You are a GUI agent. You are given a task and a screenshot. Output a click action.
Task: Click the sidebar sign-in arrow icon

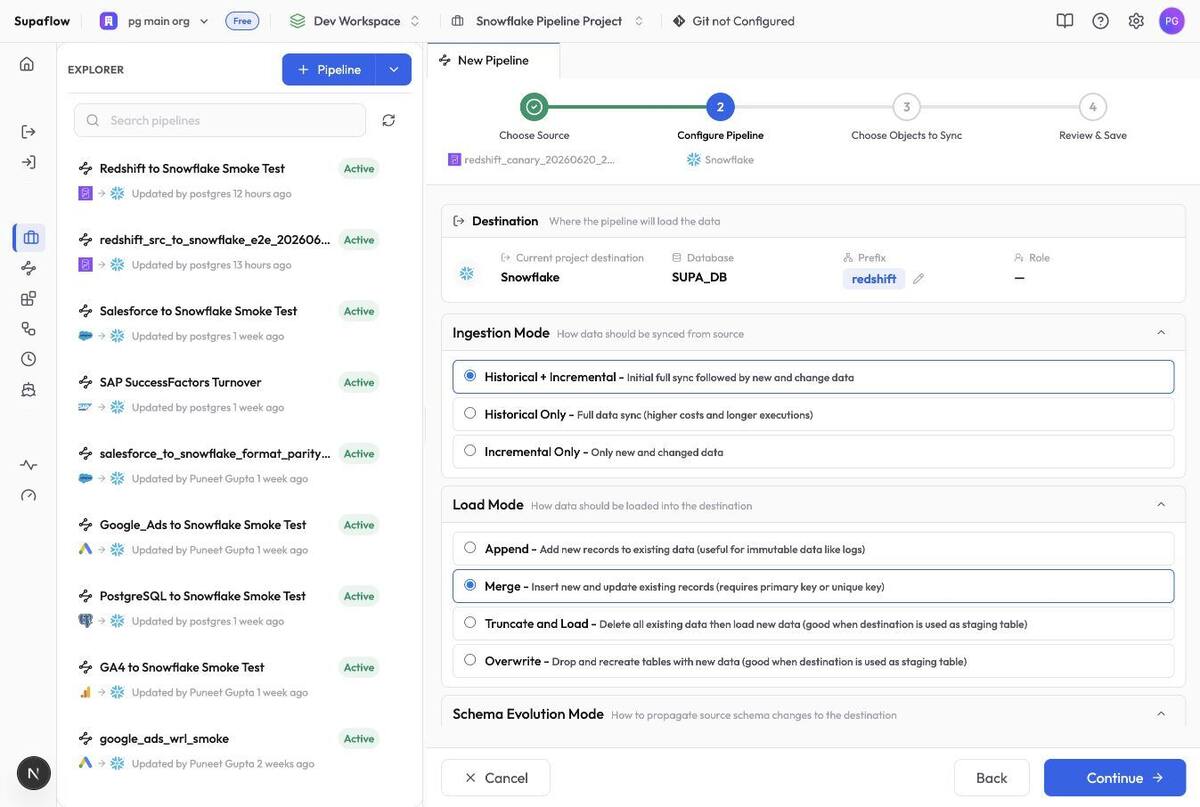28,162
